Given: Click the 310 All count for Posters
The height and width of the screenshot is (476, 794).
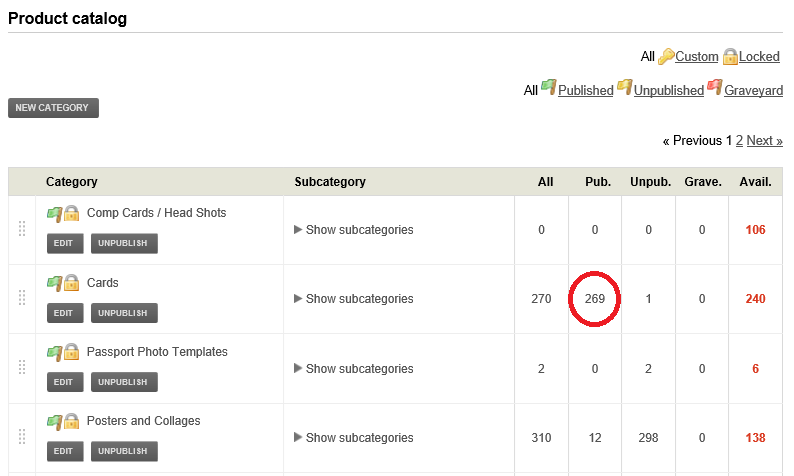Looking at the screenshot, I should click(541, 438).
